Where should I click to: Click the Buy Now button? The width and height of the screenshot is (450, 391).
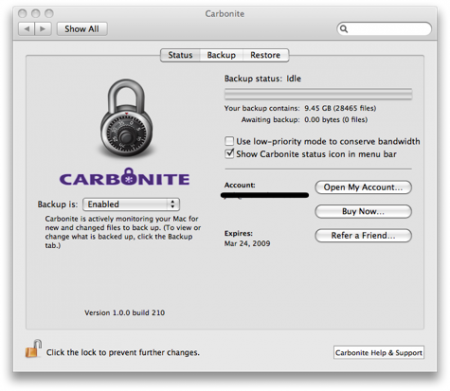[363, 211]
